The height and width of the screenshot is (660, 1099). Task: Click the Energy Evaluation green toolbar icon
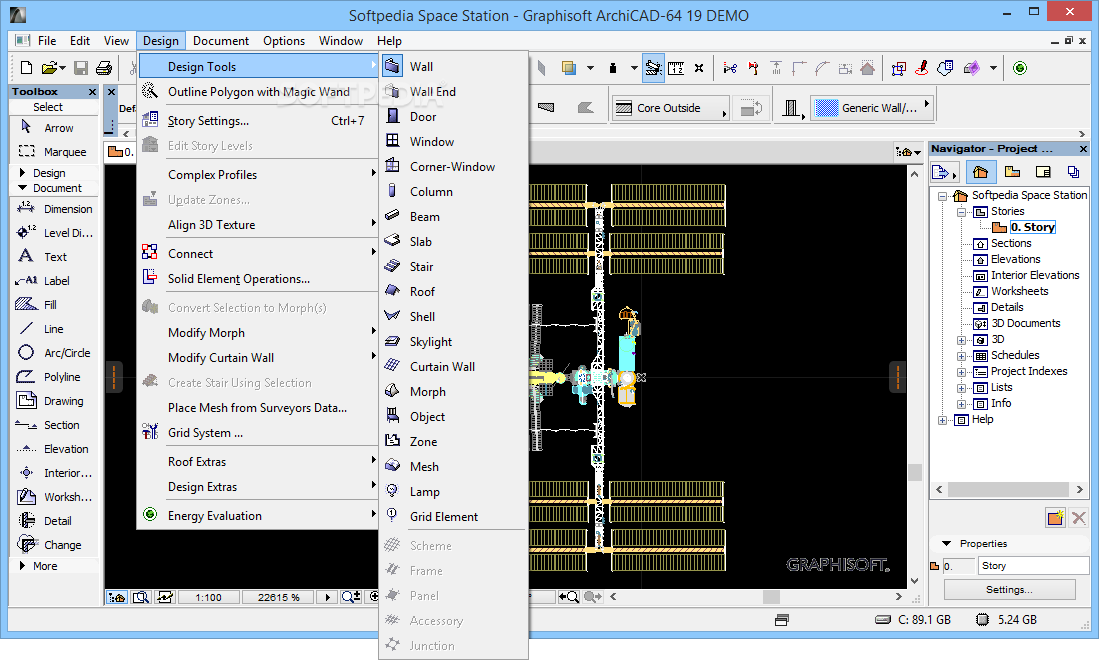pyautogui.click(x=1020, y=68)
